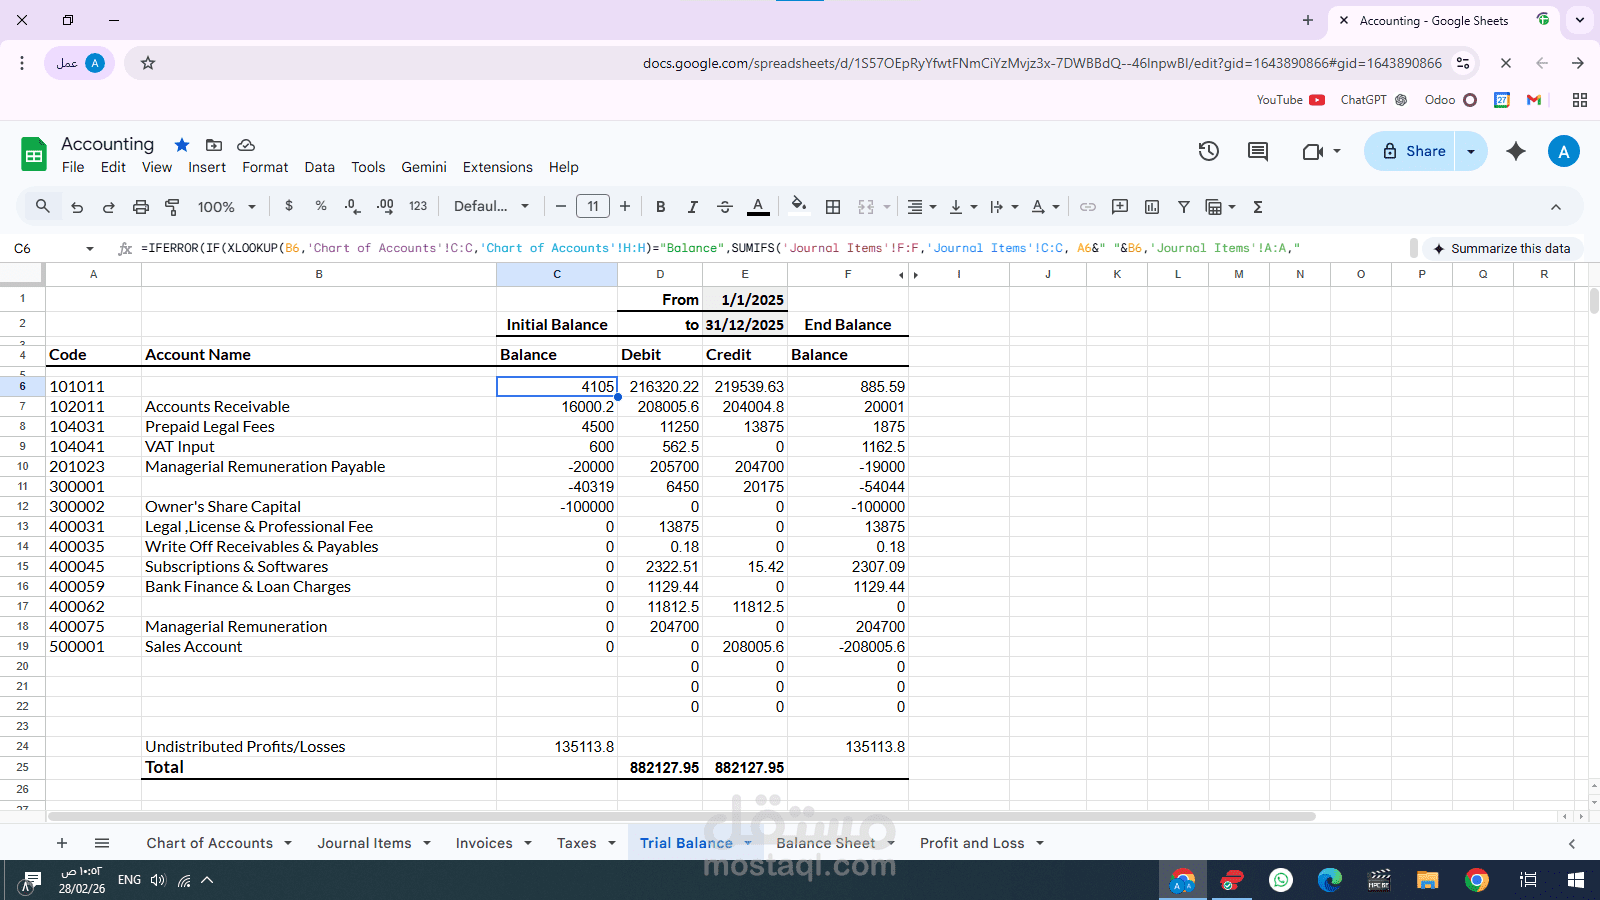This screenshot has height=900, width=1600.
Task: Switch to the Profit and Loss sheet
Action: (972, 843)
